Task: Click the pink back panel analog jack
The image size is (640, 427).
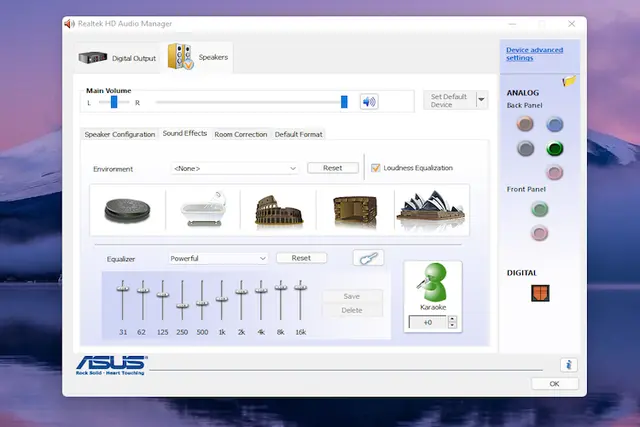Action: tap(554, 173)
